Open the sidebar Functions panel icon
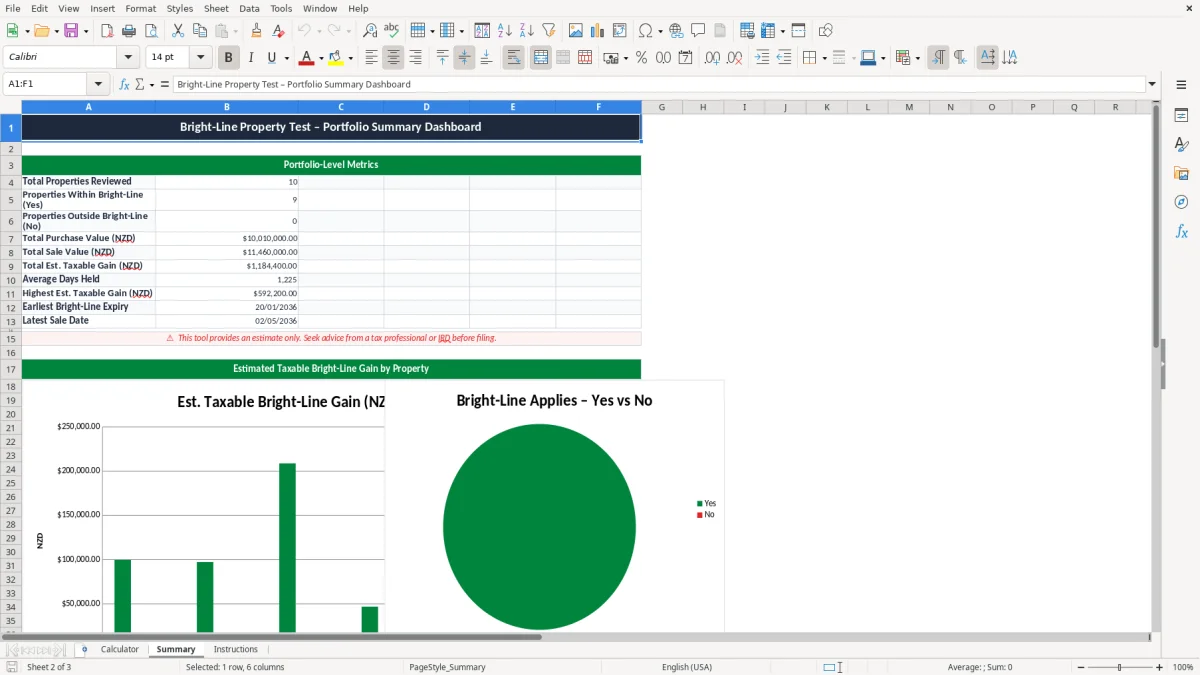The height and width of the screenshot is (675, 1200). click(x=1181, y=231)
